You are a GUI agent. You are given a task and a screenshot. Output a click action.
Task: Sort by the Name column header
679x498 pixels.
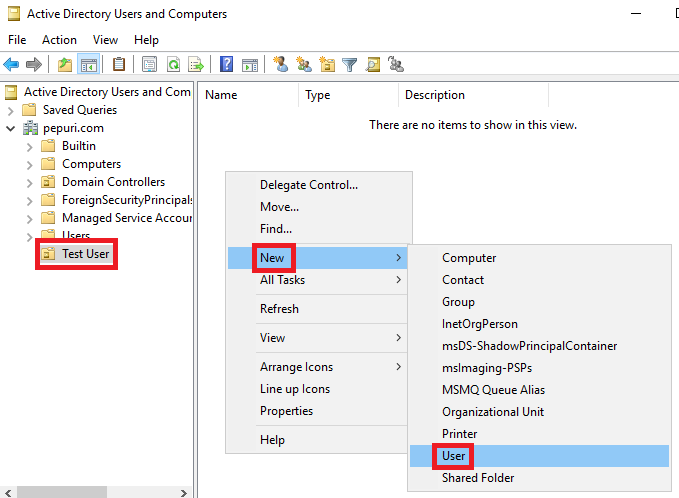coord(249,95)
